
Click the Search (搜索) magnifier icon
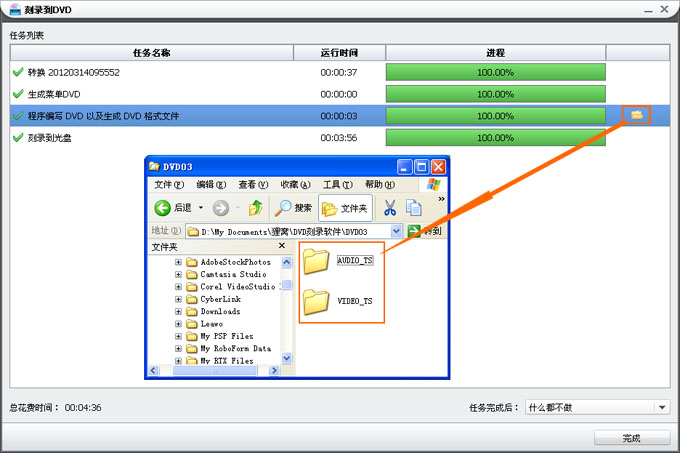click(x=284, y=208)
